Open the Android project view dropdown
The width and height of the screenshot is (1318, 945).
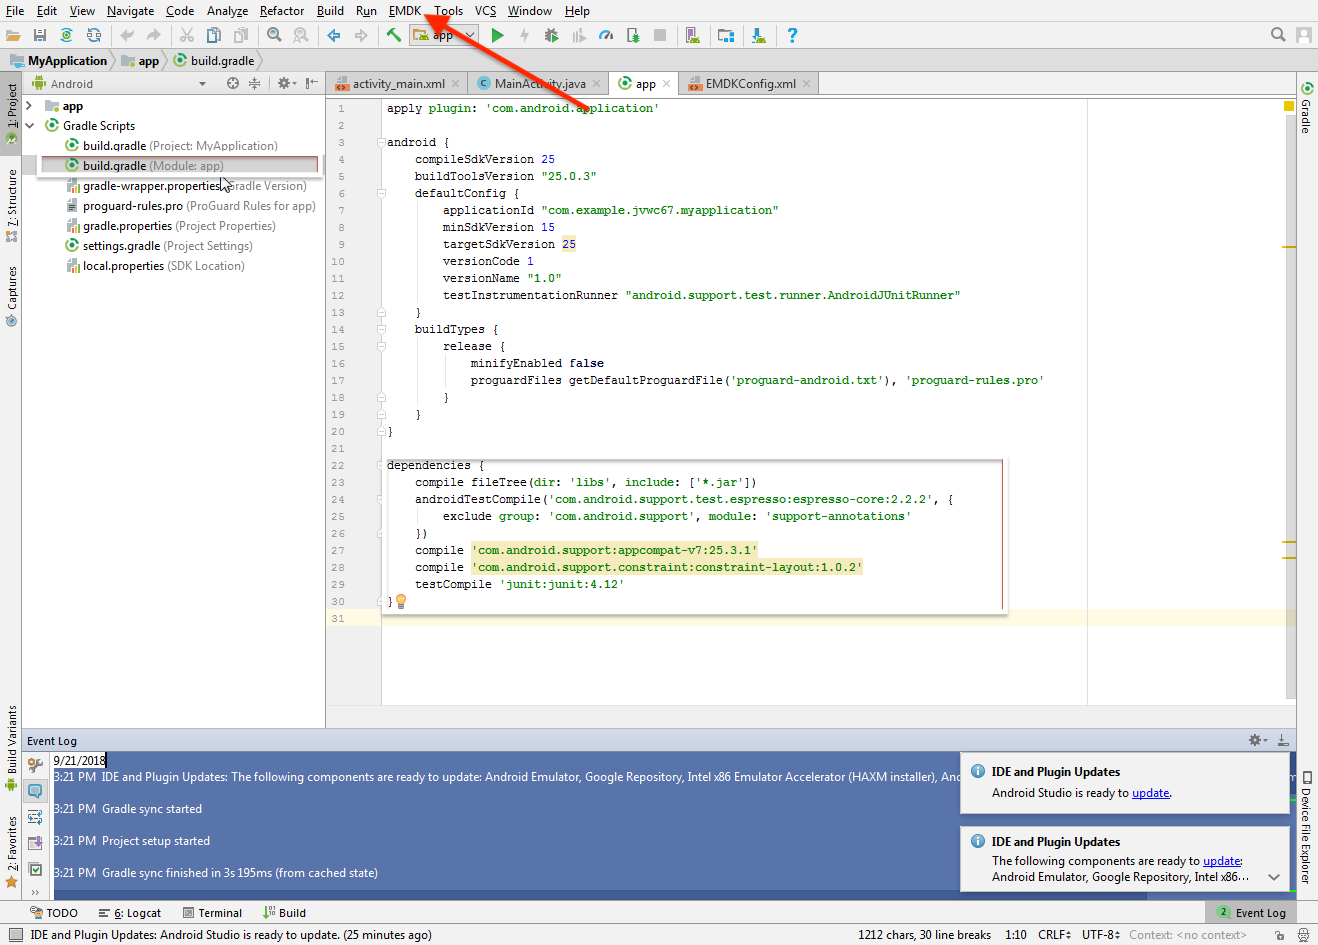pos(202,84)
